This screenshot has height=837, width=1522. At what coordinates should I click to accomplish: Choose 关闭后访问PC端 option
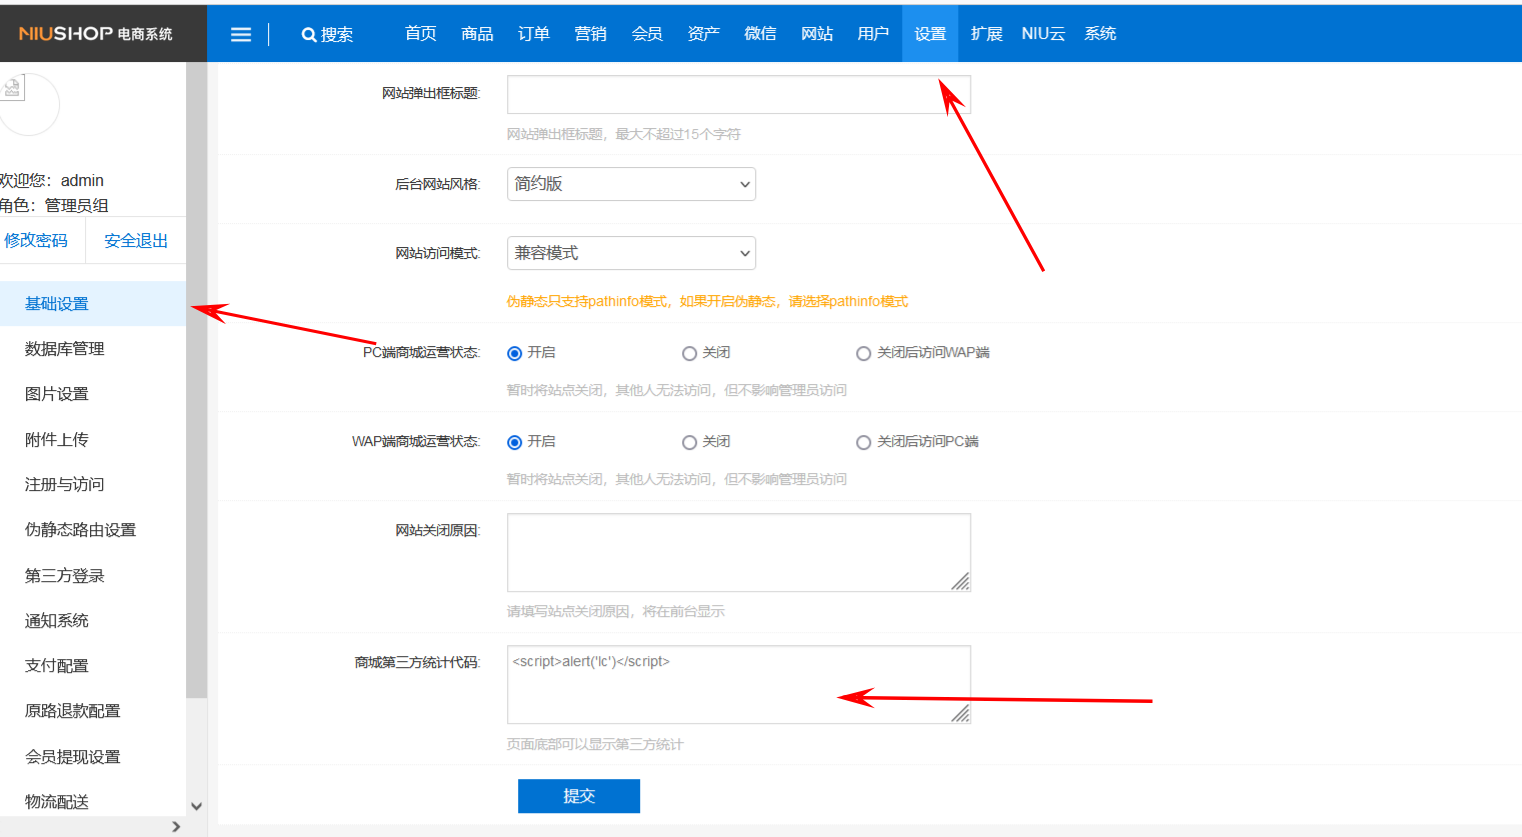tap(863, 442)
